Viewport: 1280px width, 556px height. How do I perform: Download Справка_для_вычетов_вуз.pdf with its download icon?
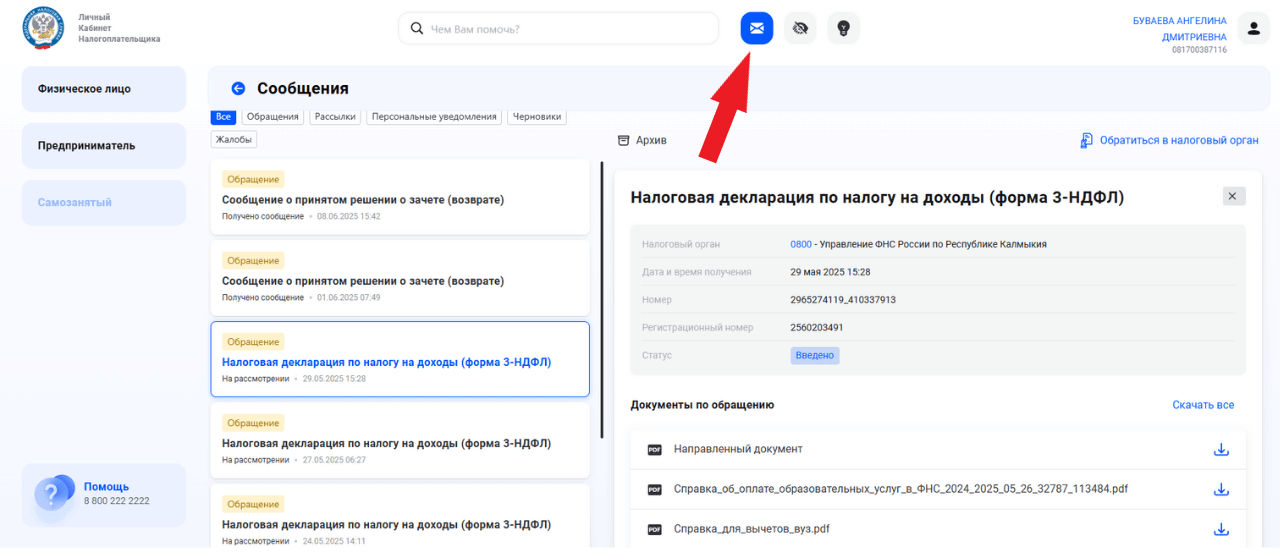(1221, 529)
